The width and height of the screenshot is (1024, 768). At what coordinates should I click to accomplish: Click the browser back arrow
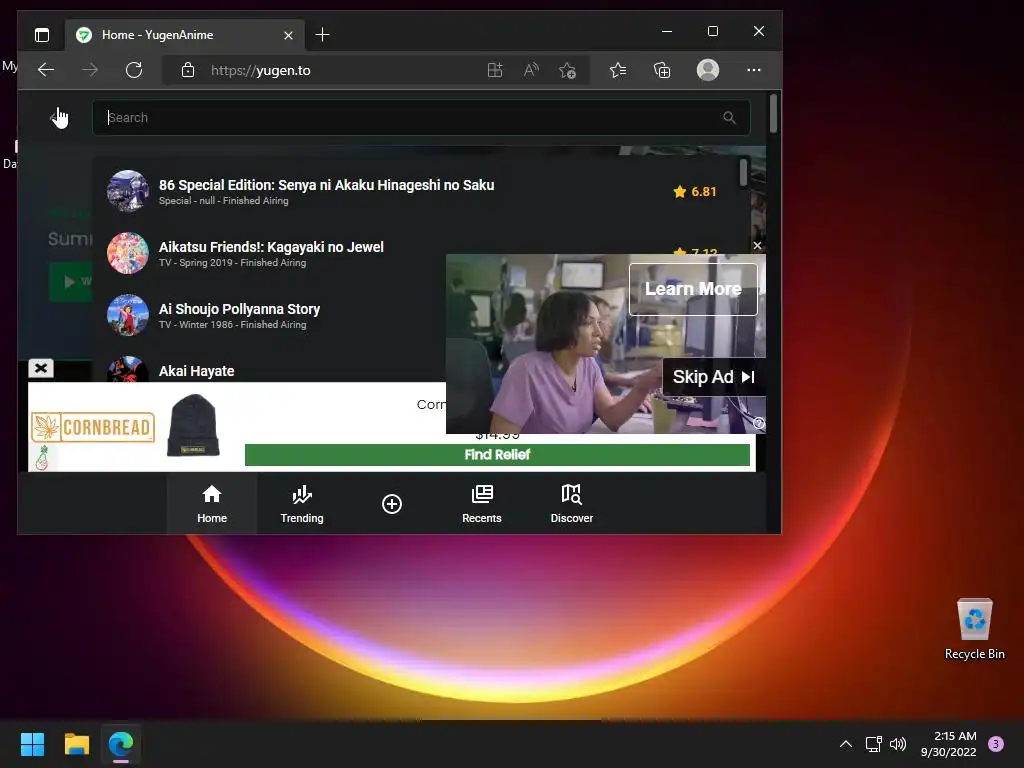tap(46, 70)
